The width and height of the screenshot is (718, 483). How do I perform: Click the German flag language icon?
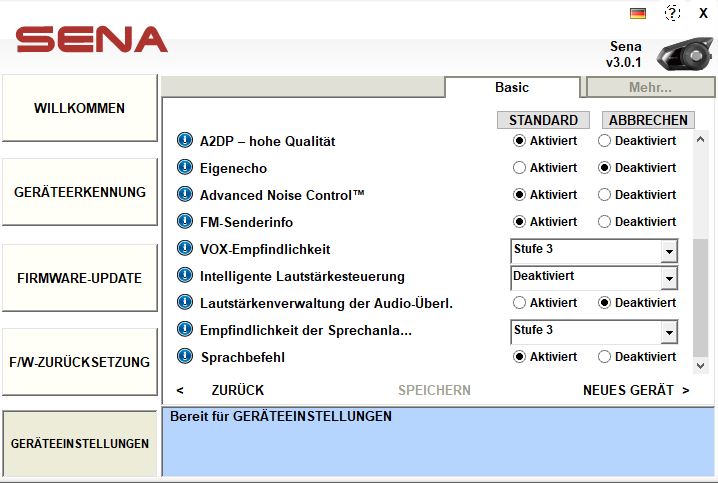[x=638, y=13]
